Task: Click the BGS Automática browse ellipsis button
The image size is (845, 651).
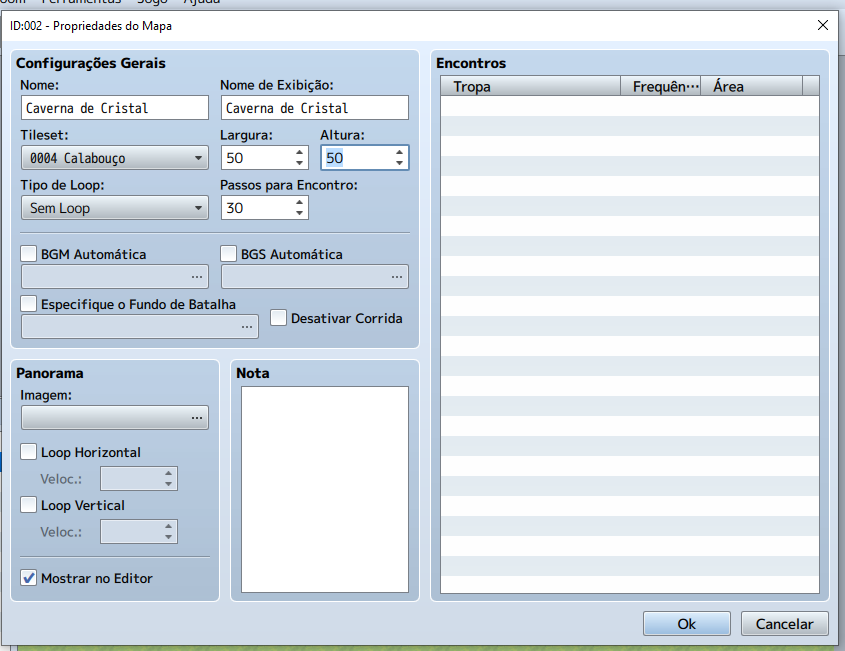Action: click(x=396, y=276)
